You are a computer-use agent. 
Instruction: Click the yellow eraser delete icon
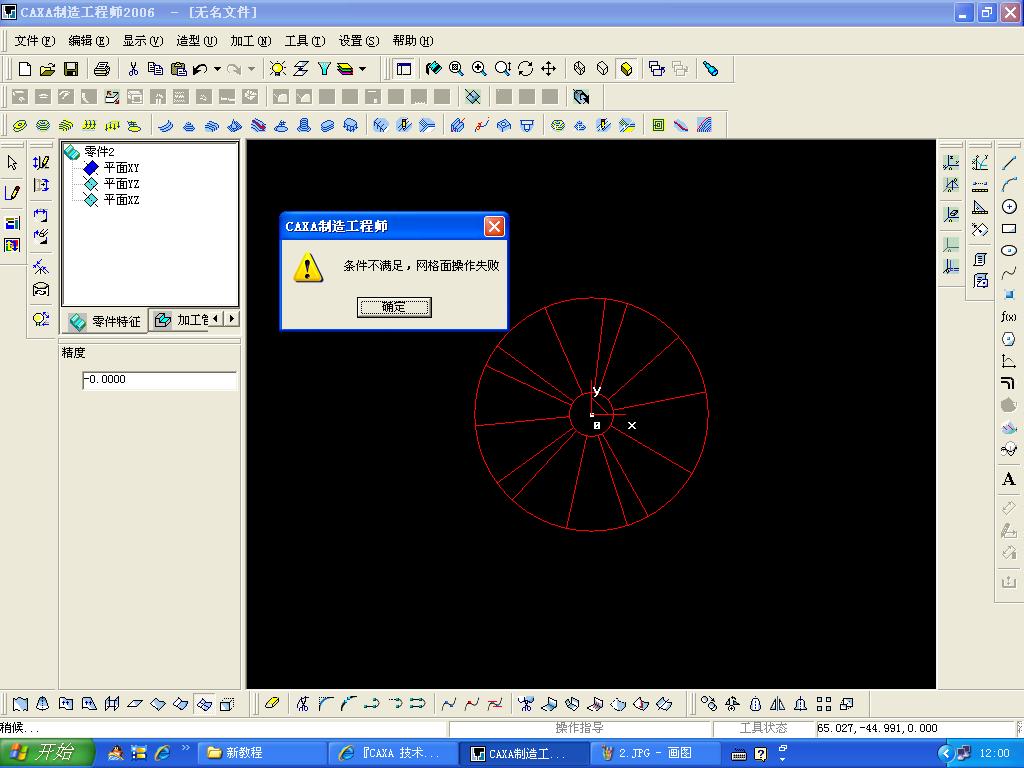pos(272,703)
